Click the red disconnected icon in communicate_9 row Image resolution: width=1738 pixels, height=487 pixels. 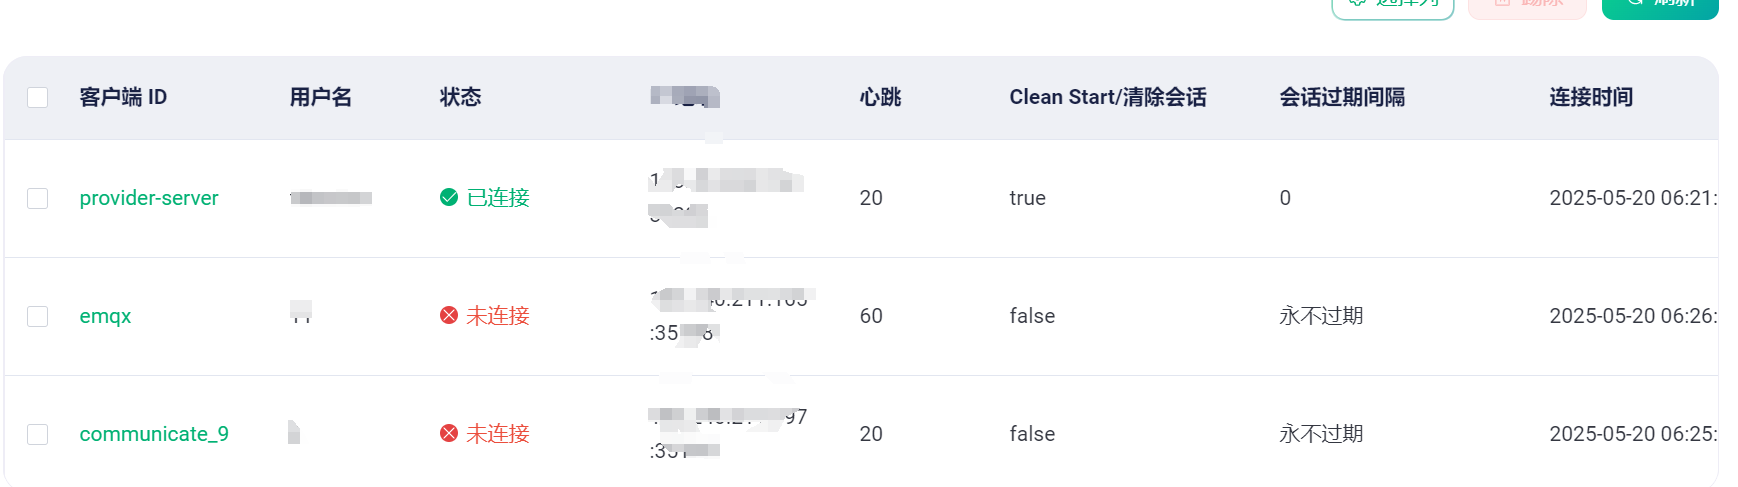click(449, 433)
